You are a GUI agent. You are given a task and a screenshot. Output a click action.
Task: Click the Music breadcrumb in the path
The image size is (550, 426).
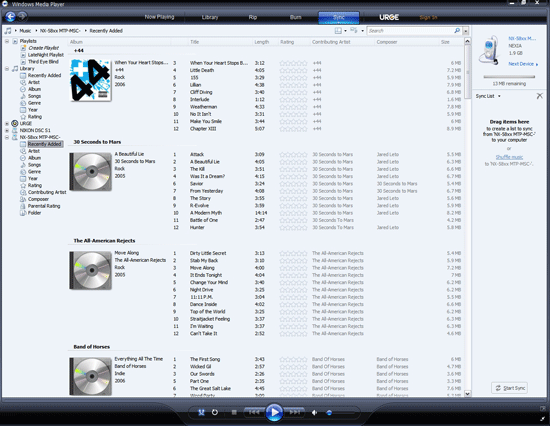coord(25,31)
